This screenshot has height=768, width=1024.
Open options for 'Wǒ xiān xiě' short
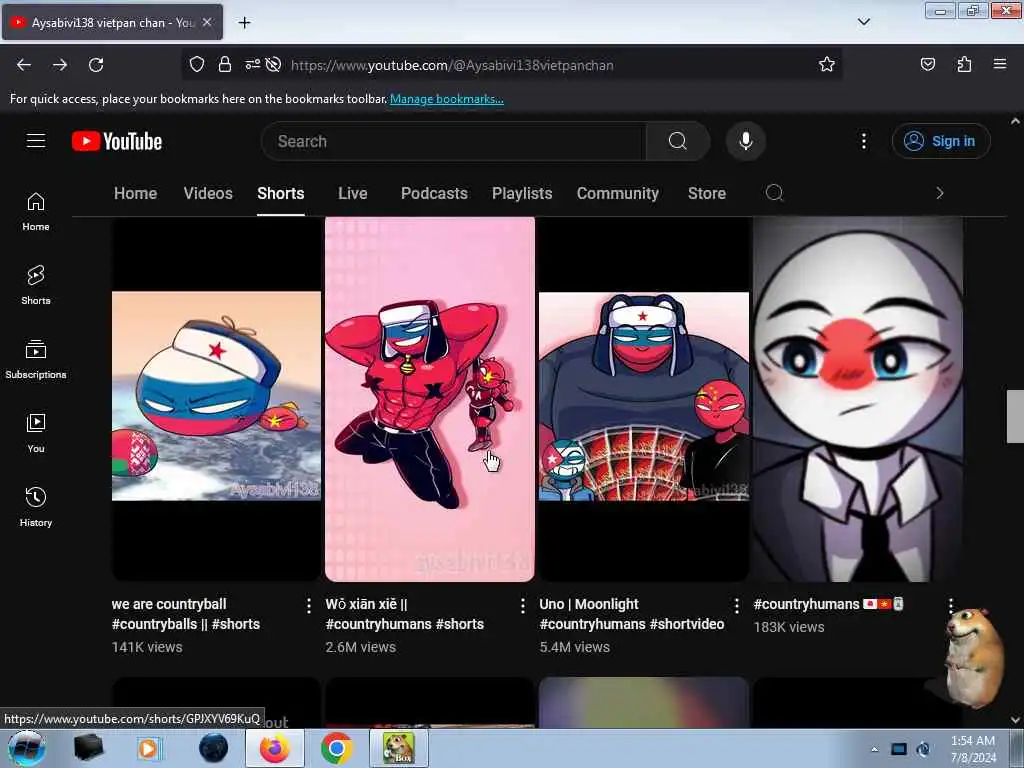[522, 606]
